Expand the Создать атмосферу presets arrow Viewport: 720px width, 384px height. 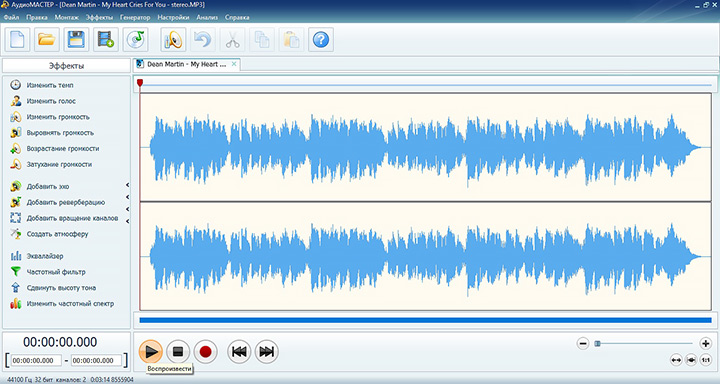point(127,221)
